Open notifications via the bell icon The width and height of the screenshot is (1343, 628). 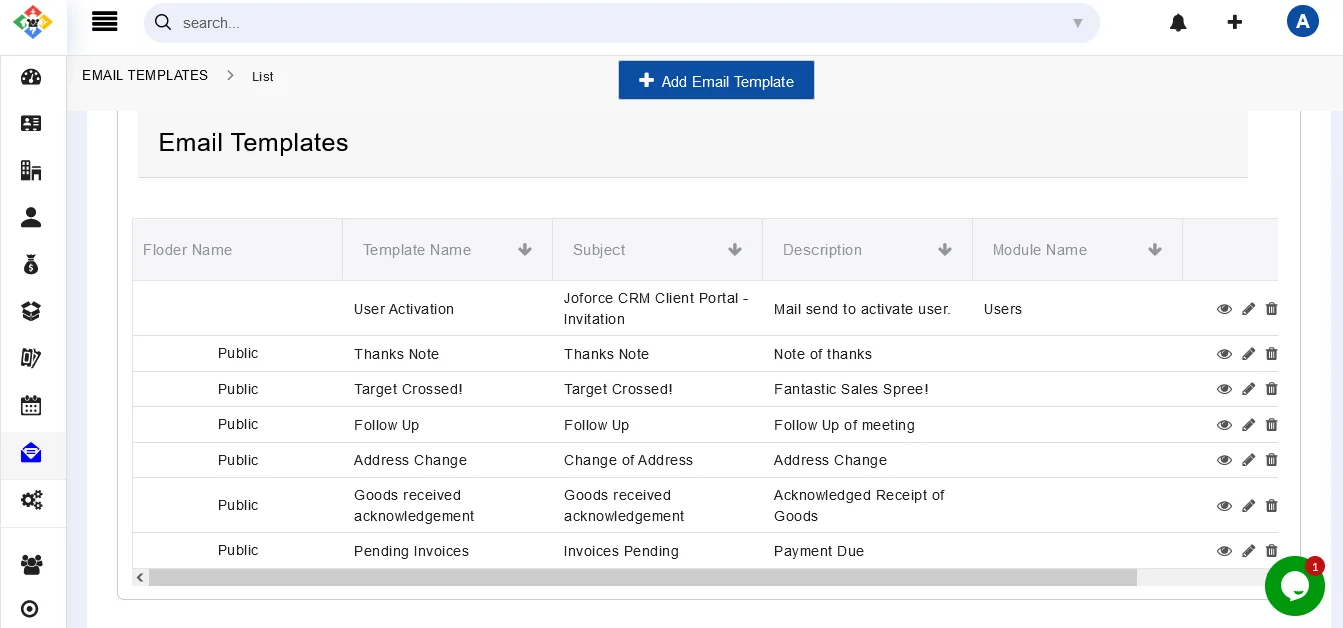click(x=1178, y=22)
